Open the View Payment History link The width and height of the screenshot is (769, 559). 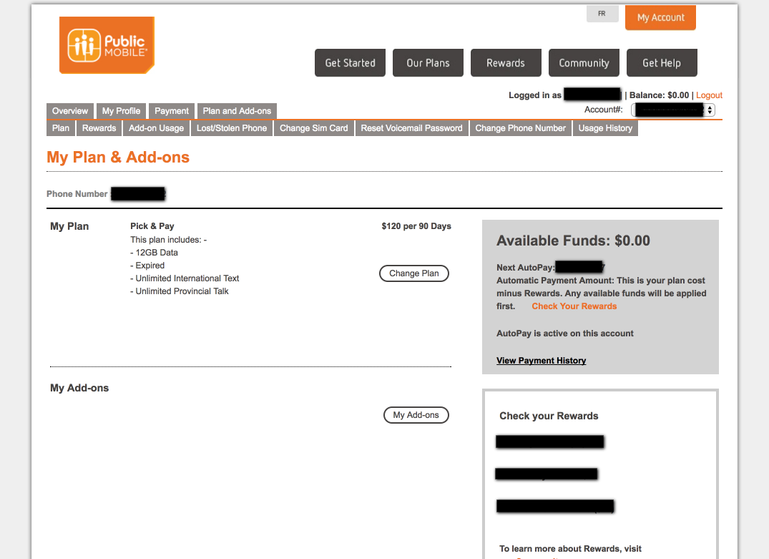541,360
